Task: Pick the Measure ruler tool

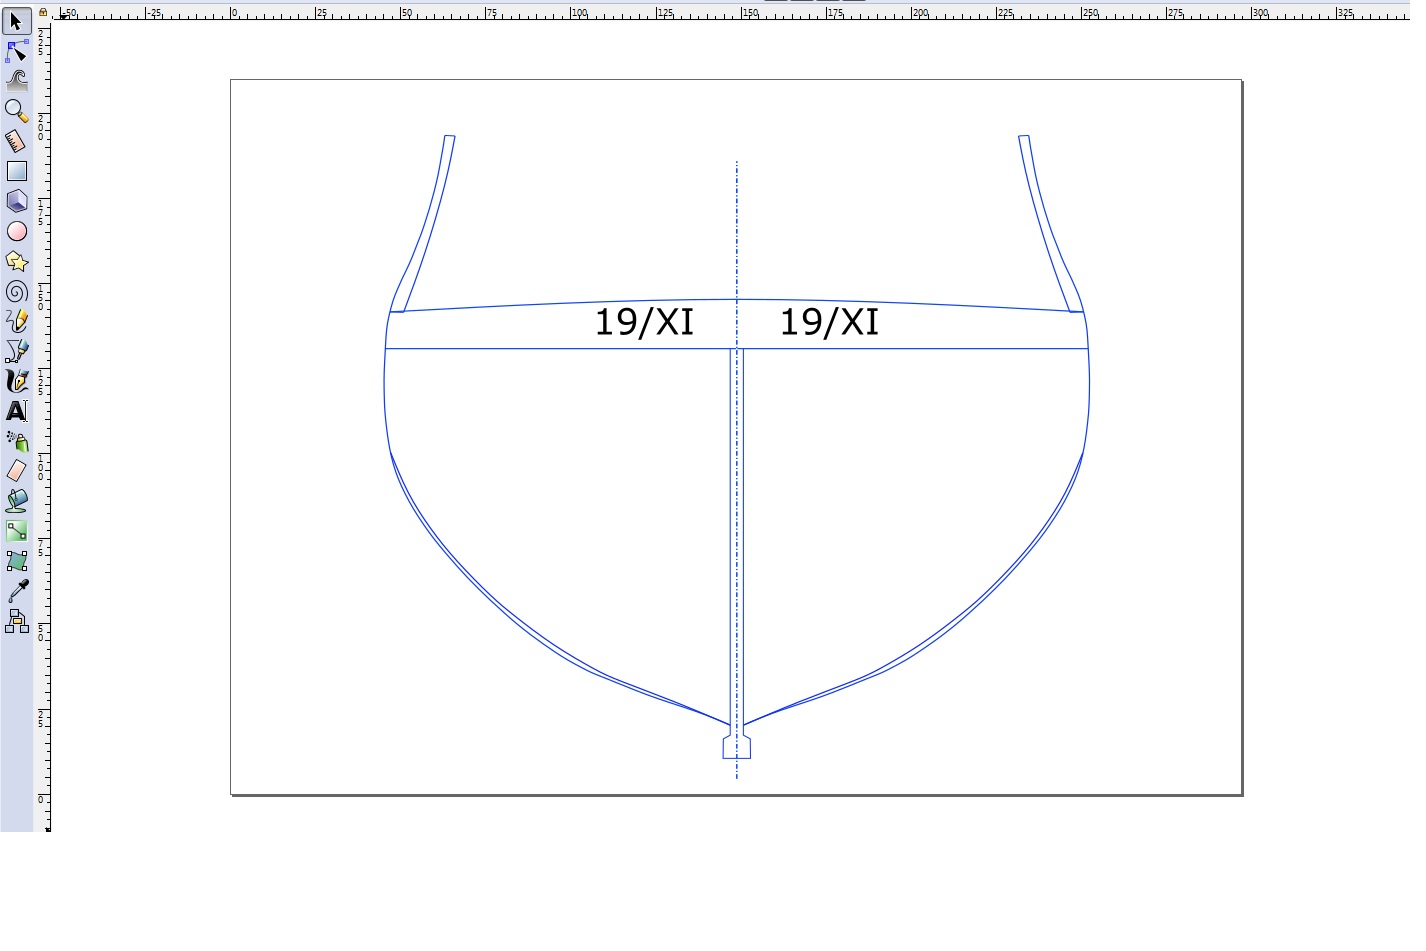Action: point(16,141)
